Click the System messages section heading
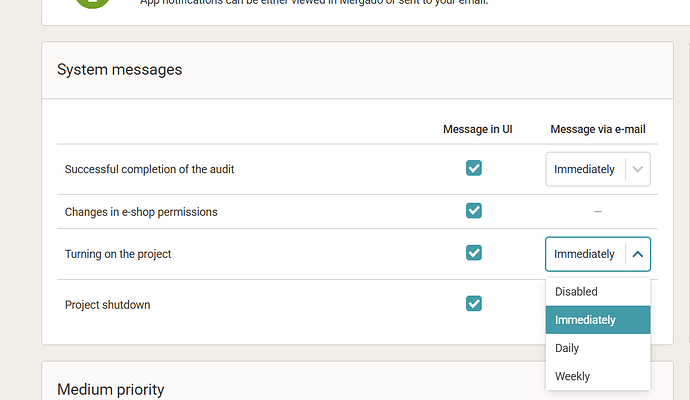The width and height of the screenshot is (690, 400). point(119,70)
